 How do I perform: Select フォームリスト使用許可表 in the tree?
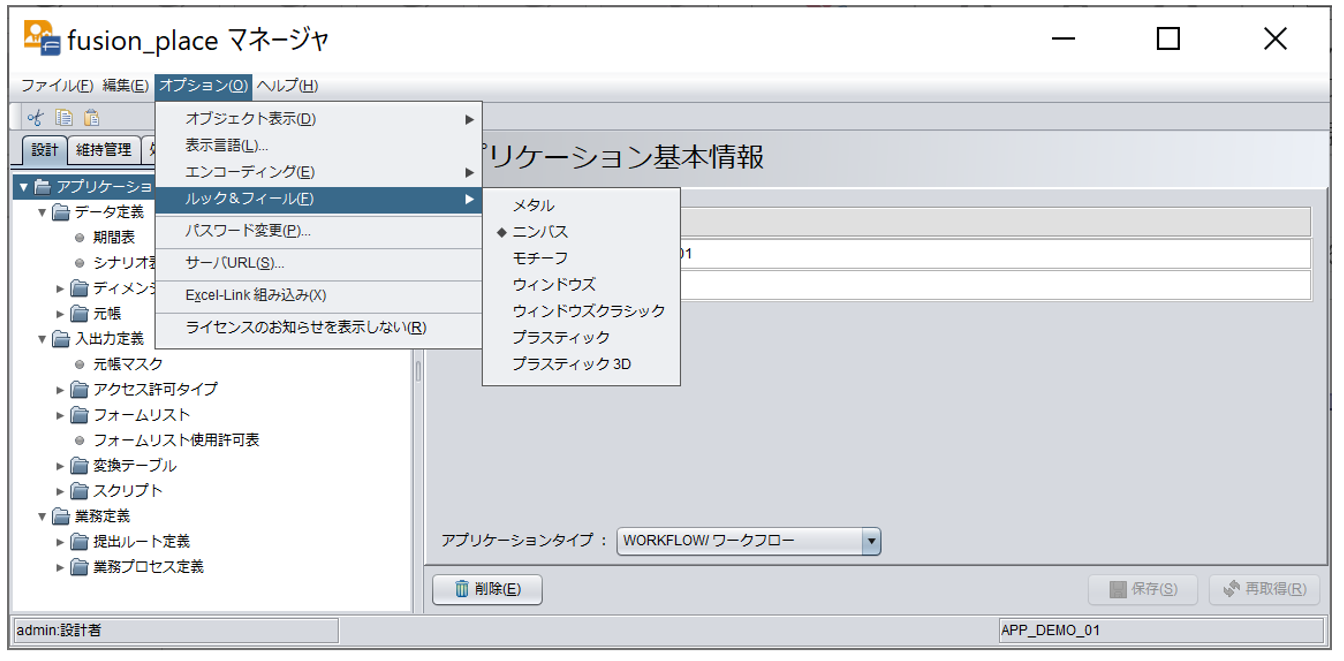pyautogui.click(x=176, y=440)
